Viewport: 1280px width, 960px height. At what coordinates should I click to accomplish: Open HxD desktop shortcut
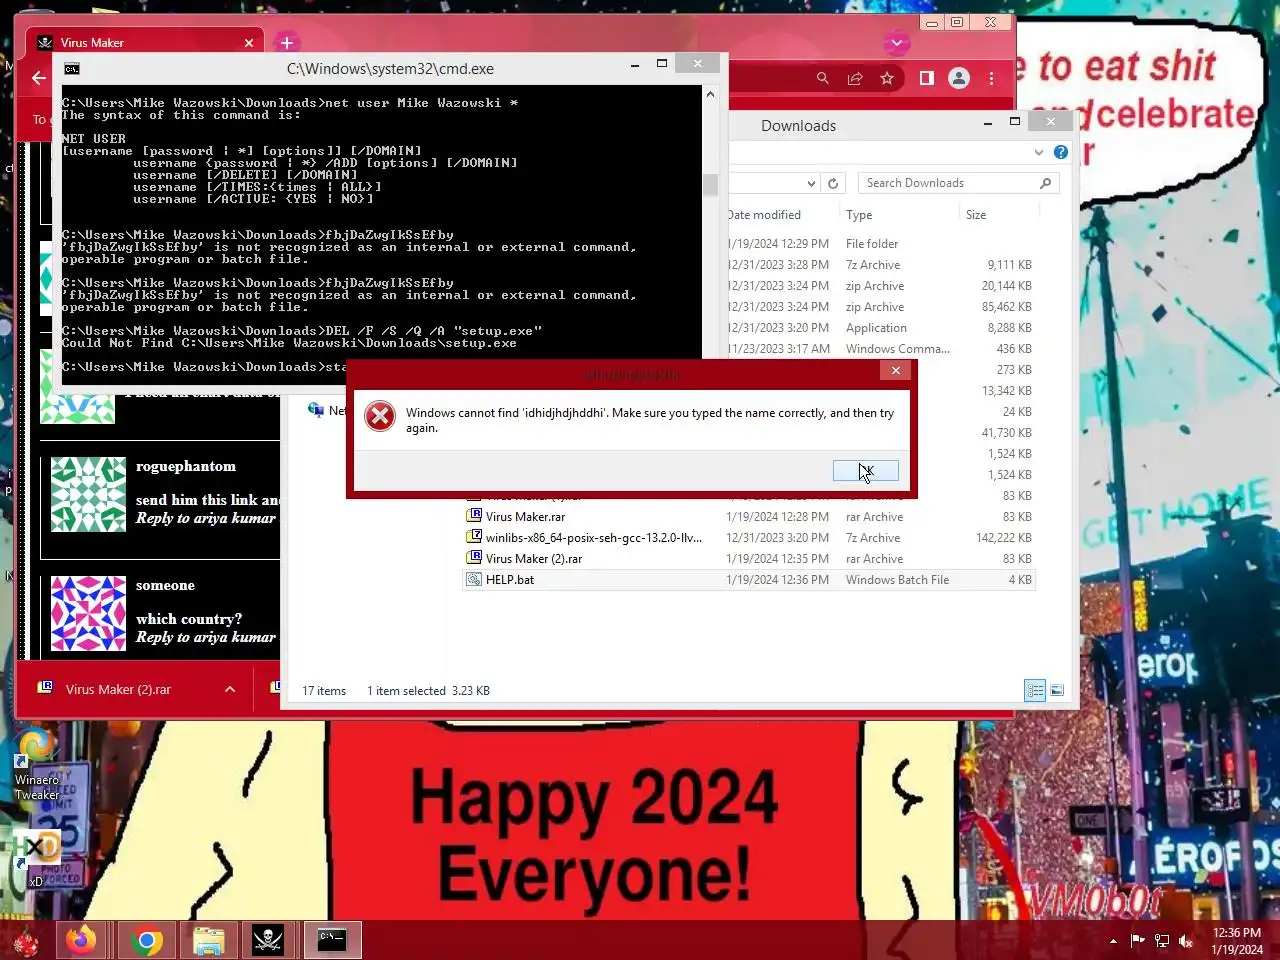point(36,858)
